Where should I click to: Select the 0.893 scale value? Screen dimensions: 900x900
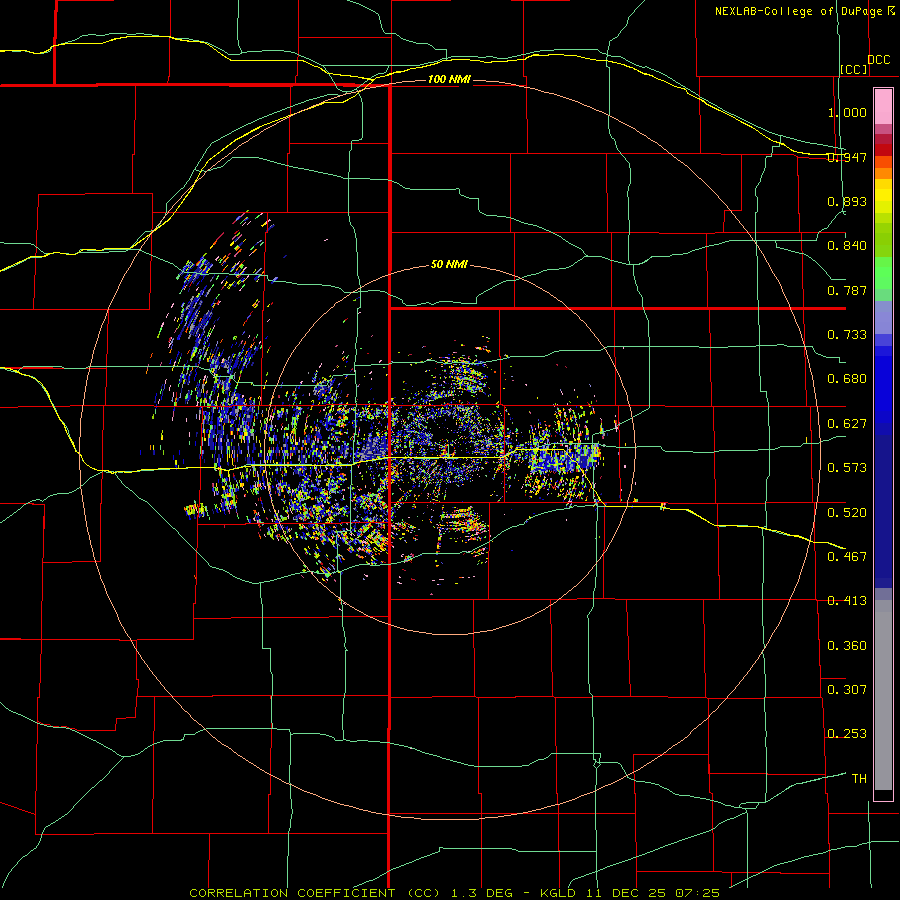coord(847,201)
